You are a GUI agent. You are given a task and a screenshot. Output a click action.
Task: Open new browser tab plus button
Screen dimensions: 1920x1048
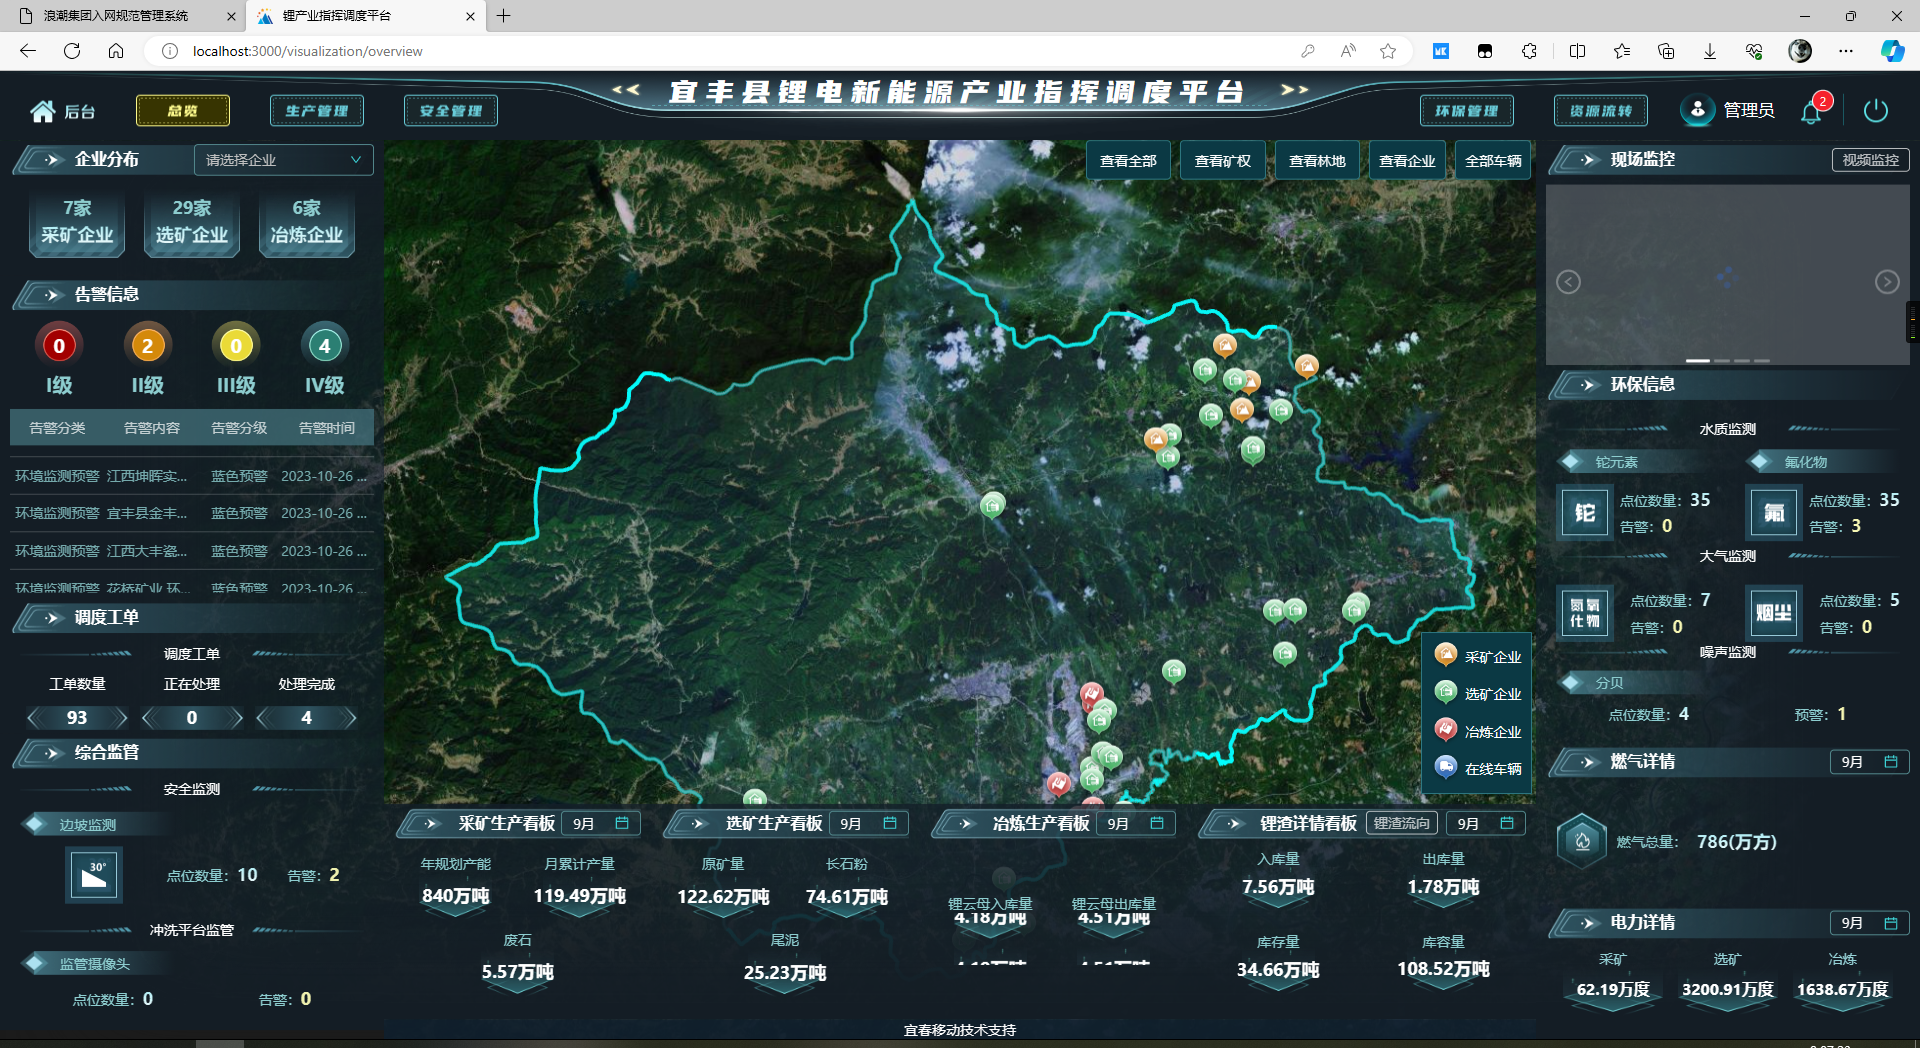pyautogui.click(x=504, y=16)
